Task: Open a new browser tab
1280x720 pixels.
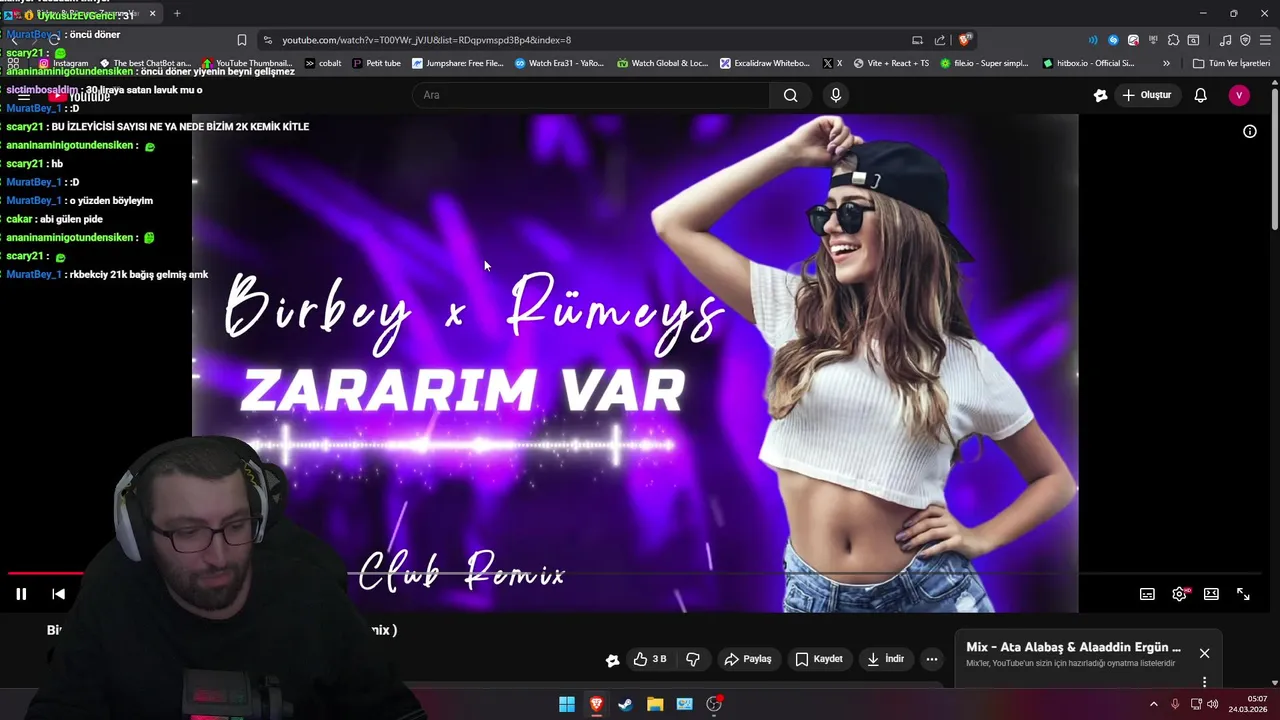Action: 177,13
